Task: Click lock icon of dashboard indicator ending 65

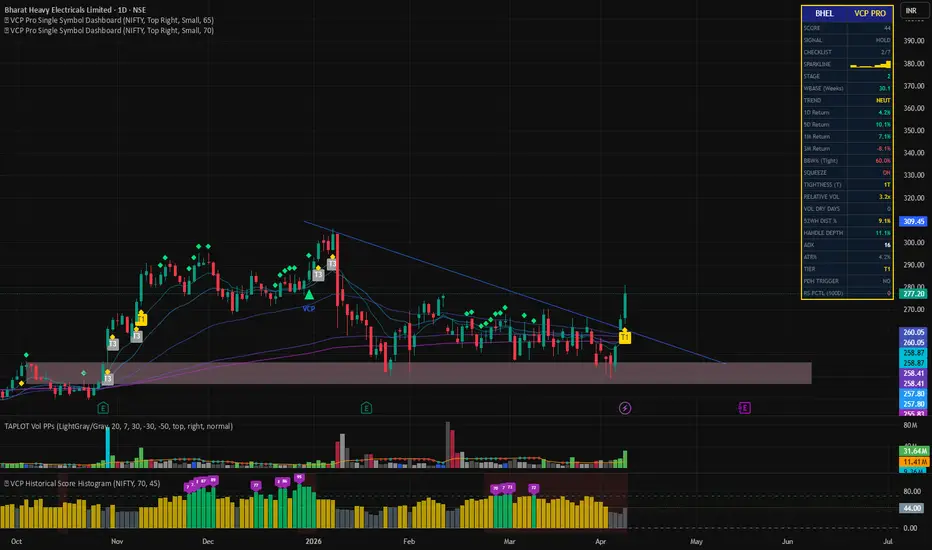Action: pyautogui.click(x=7, y=20)
